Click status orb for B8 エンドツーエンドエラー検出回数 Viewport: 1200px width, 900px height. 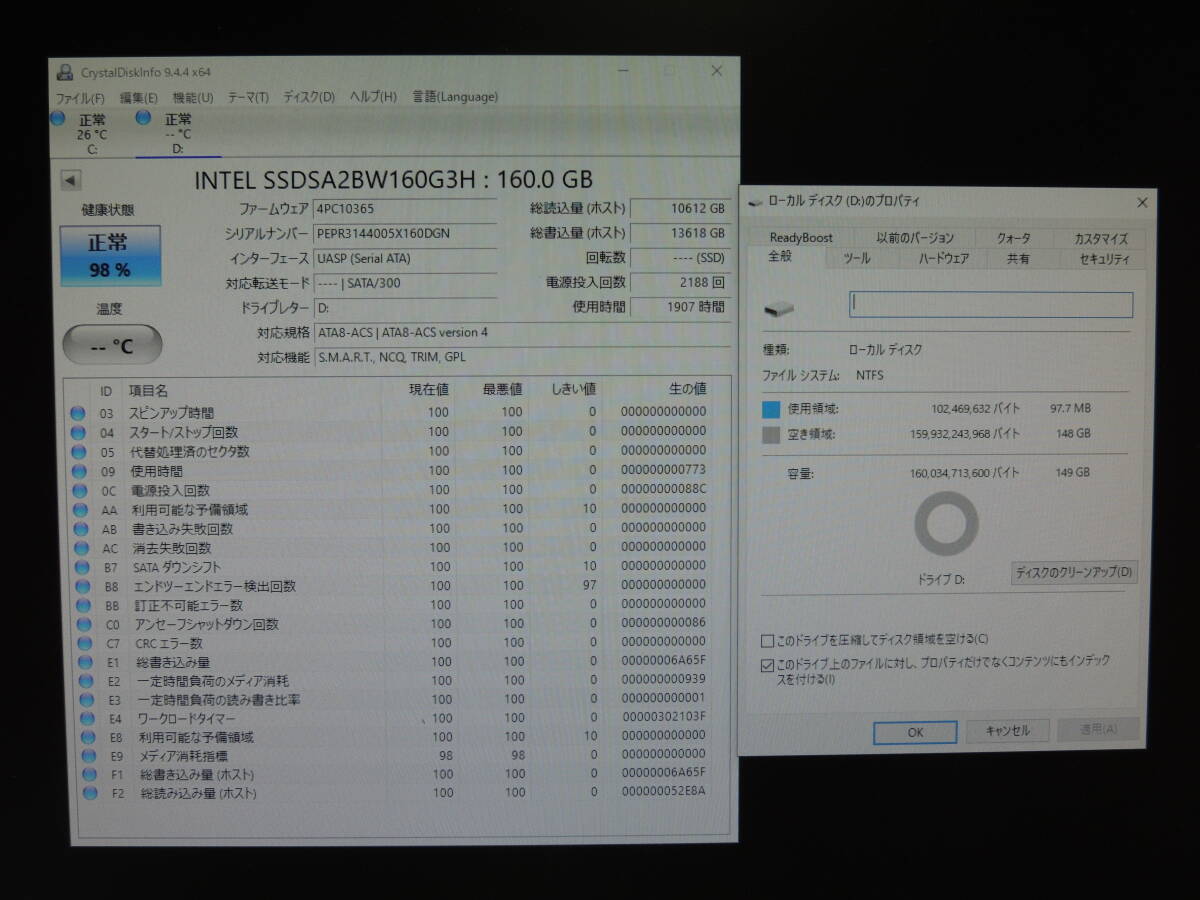pyautogui.click(x=84, y=586)
